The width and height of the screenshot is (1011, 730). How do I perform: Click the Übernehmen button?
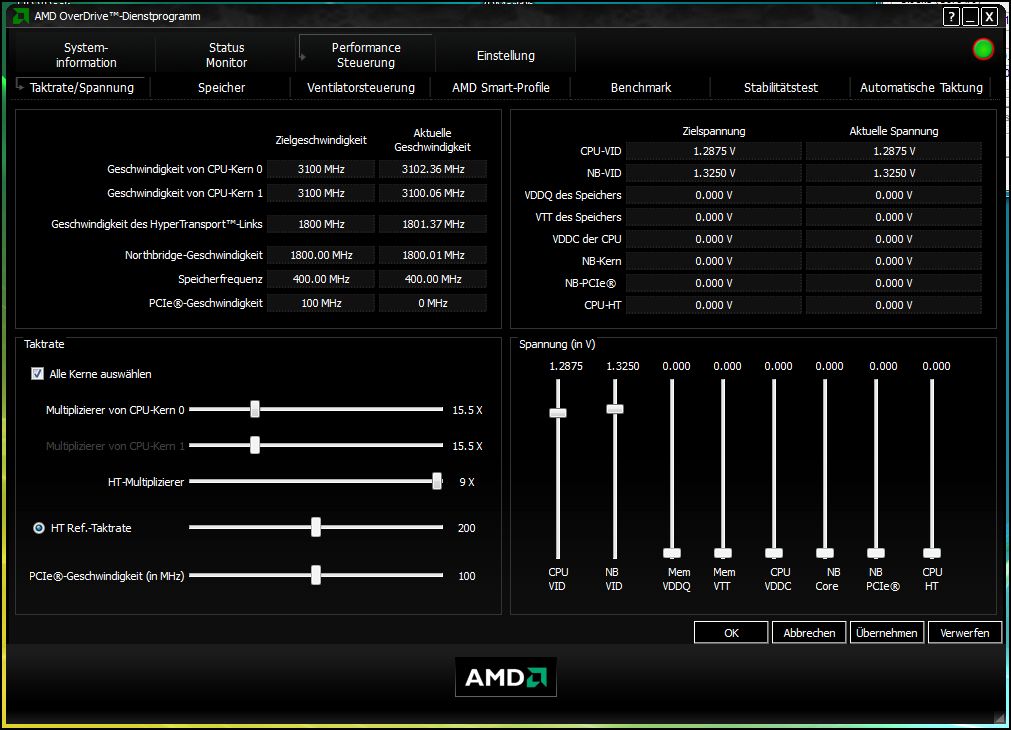coord(887,633)
